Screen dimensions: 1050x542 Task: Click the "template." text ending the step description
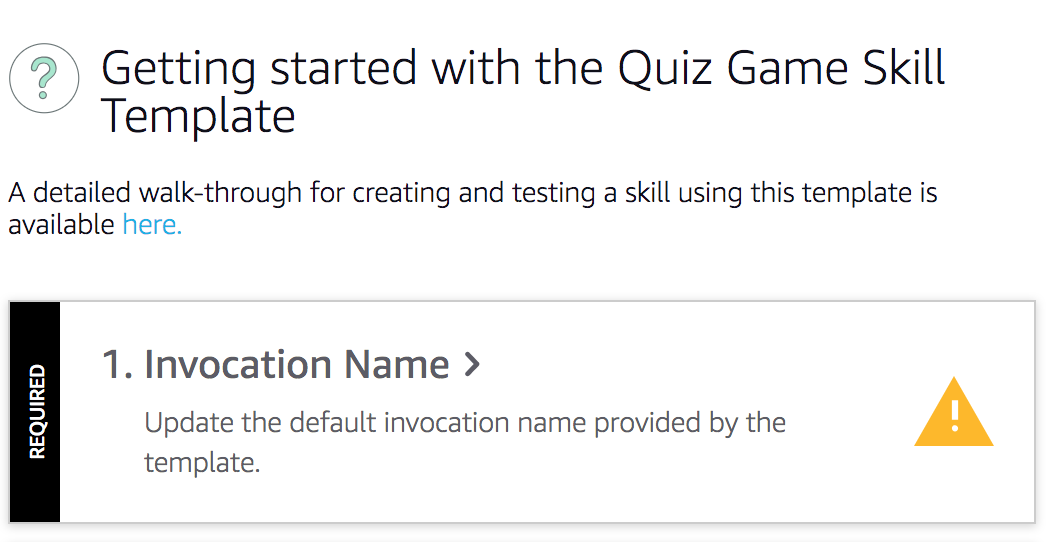tap(202, 463)
